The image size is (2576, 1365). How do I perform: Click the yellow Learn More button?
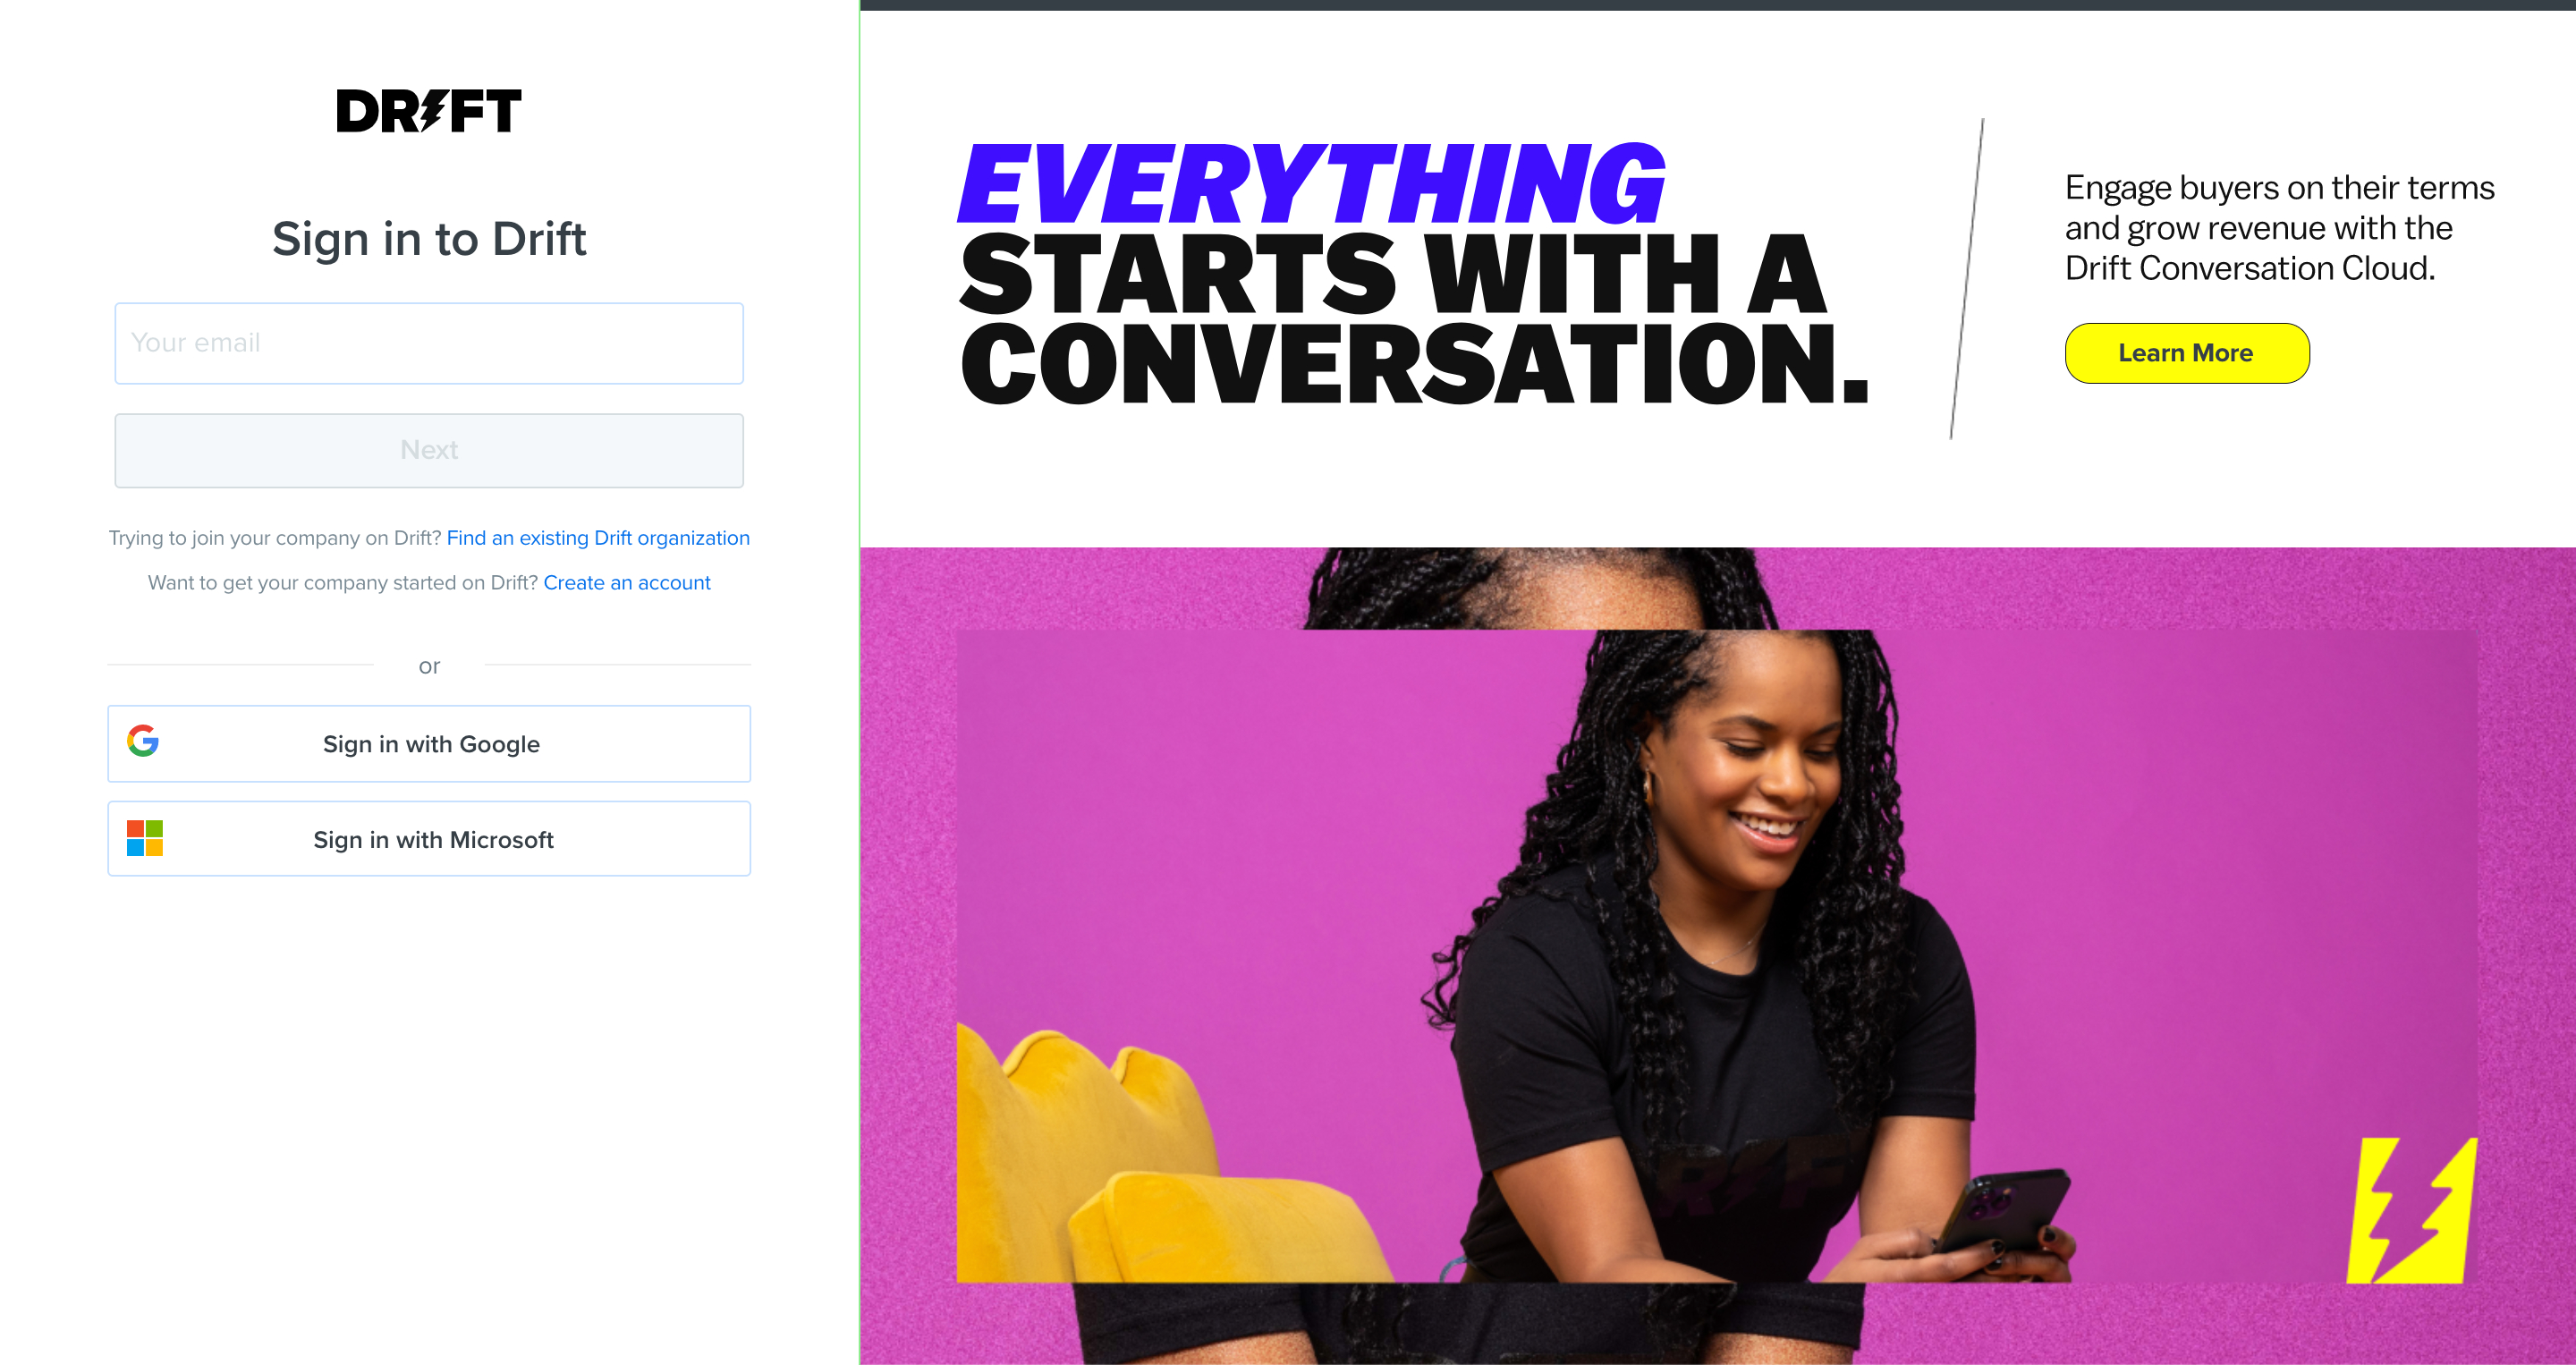coord(2186,353)
